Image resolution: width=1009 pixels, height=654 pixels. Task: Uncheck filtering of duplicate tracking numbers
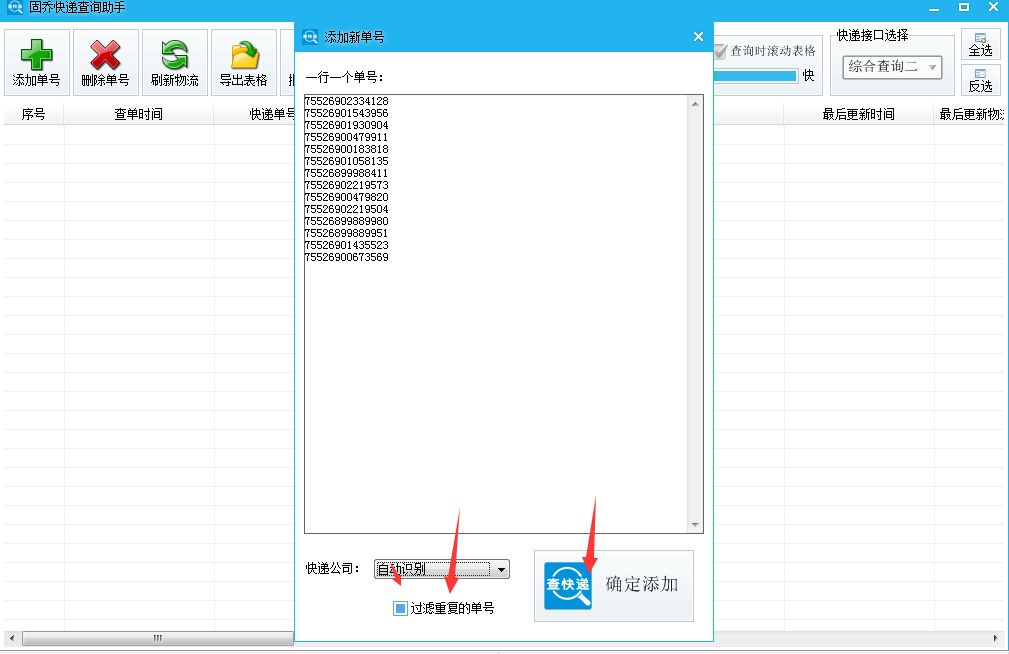(x=398, y=607)
